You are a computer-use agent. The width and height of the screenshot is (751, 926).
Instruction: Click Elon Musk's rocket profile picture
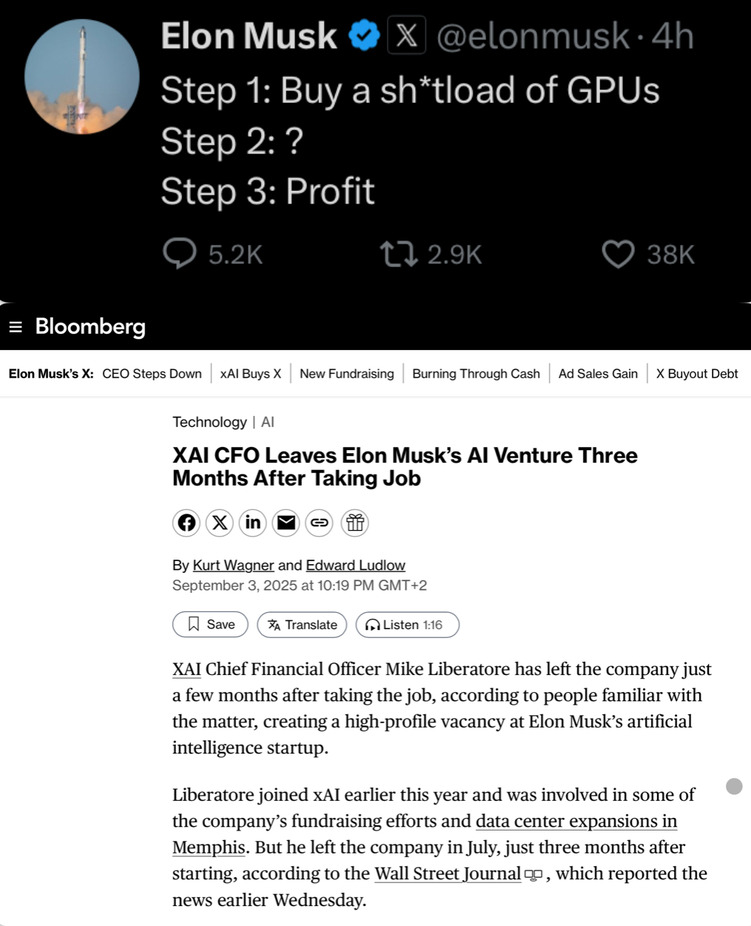pos(81,76)
